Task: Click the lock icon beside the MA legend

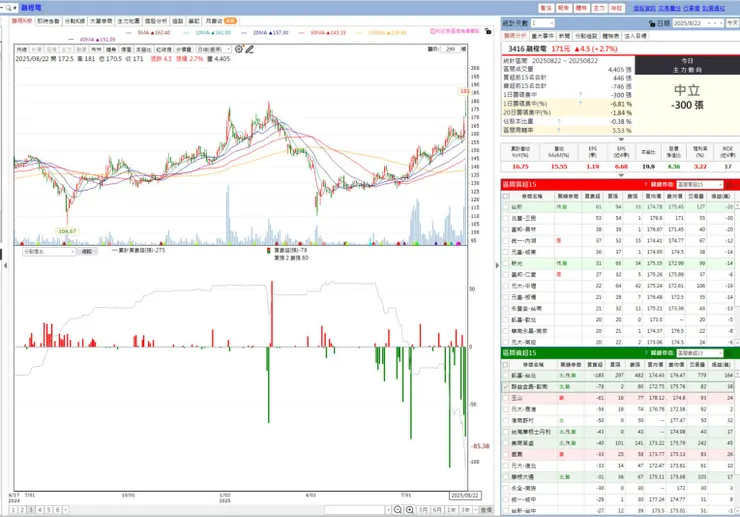Action: click(x=488, y=31)
